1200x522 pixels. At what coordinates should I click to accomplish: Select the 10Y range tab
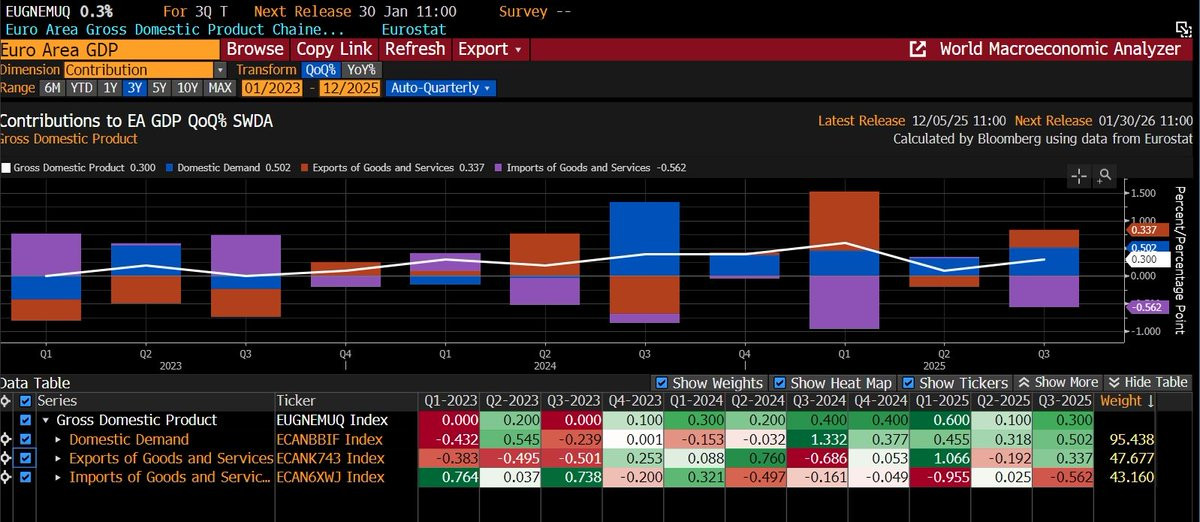187,88
